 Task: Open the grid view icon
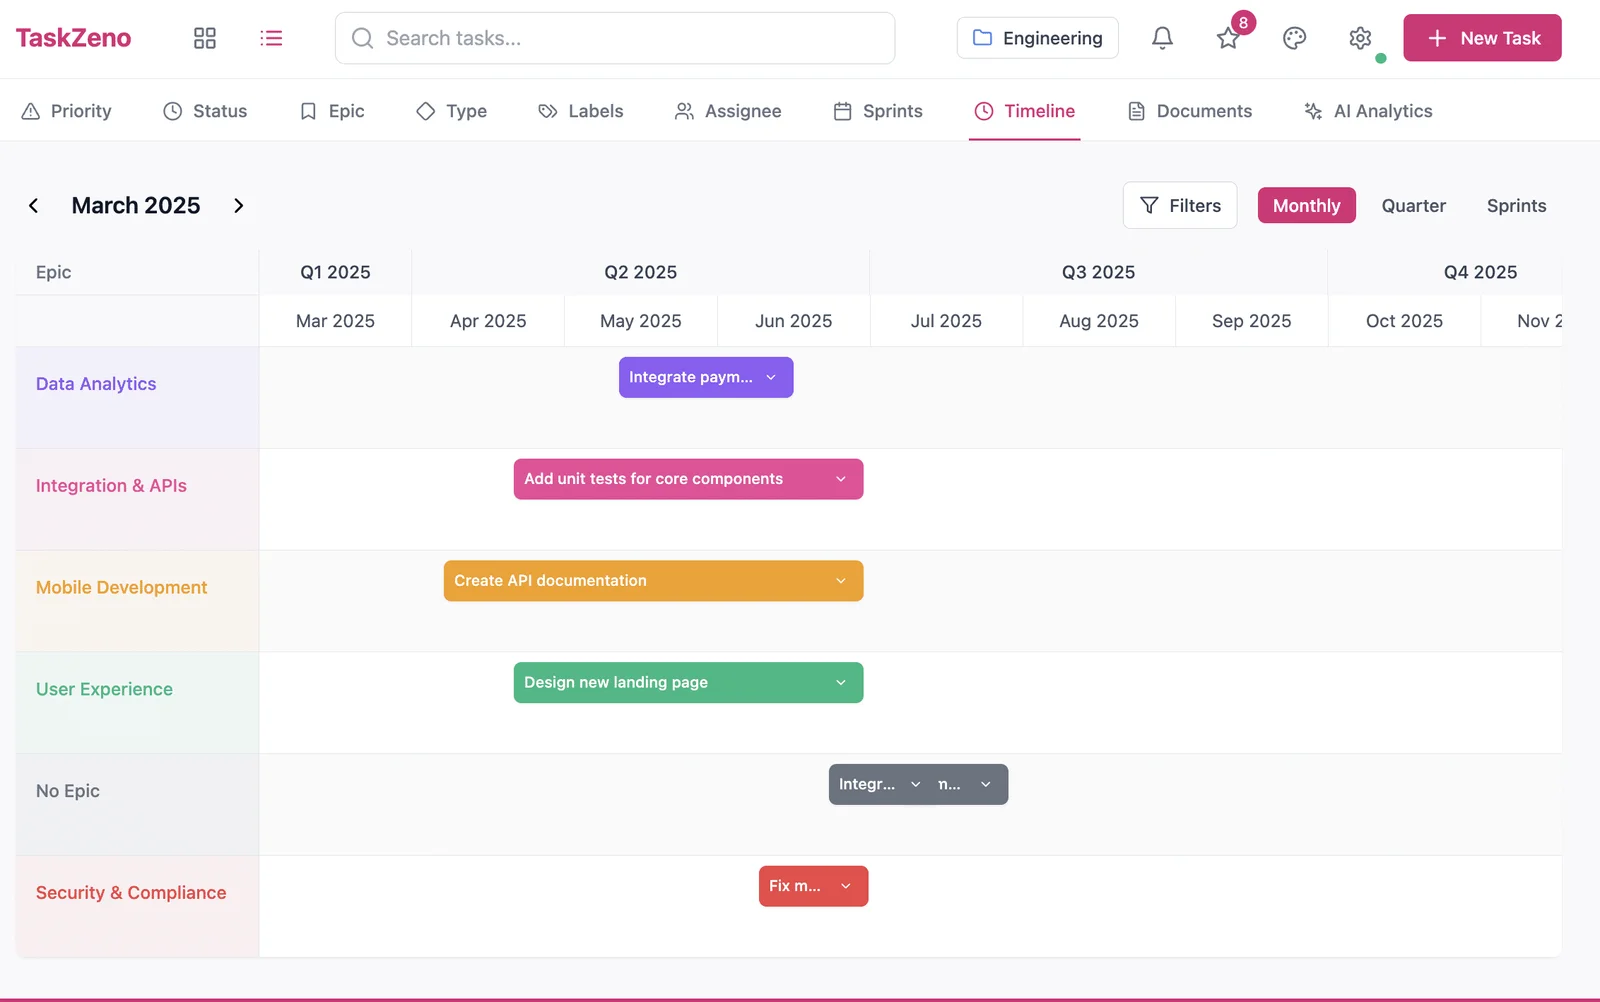205,38
